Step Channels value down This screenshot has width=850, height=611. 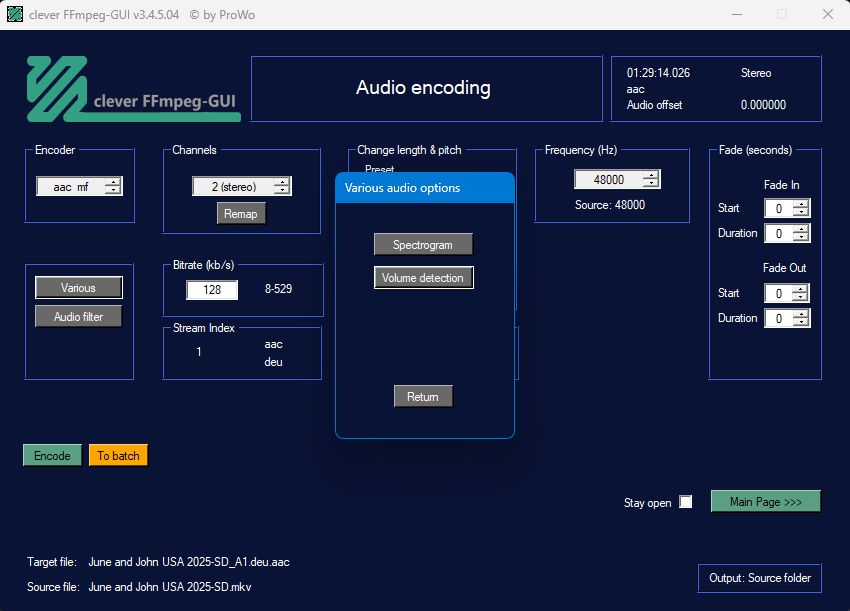[282, 190]
